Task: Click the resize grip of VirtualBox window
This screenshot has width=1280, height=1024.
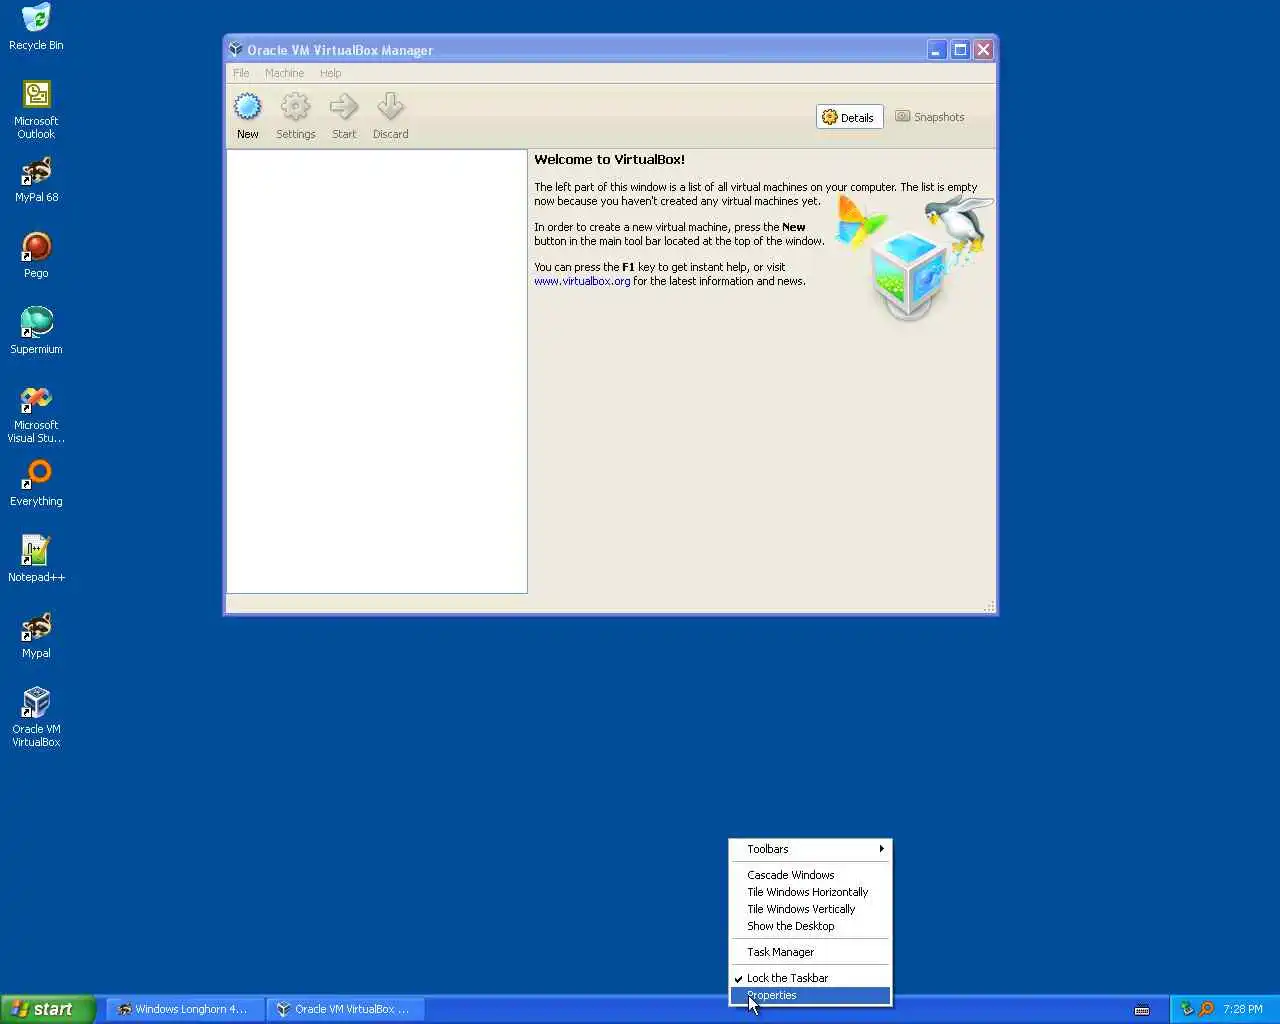Action: 989,606
